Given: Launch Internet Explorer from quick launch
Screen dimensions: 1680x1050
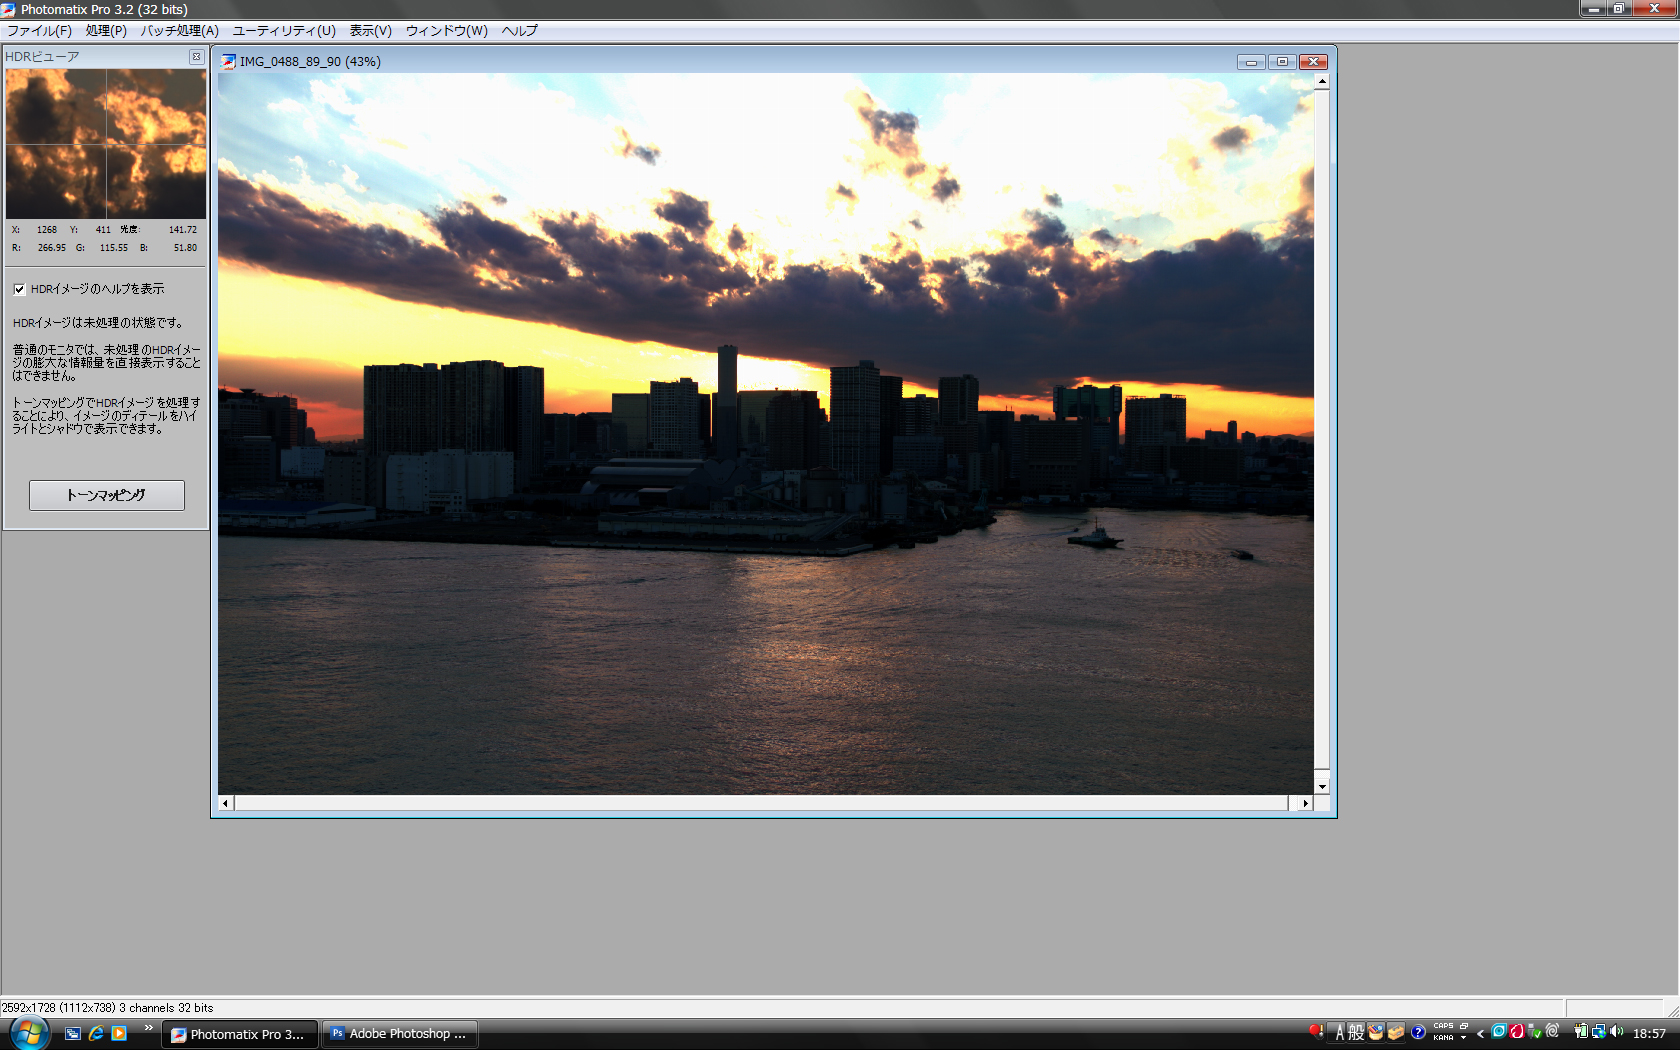Looking at the screenshot, I should click(x=96, y=1034).
